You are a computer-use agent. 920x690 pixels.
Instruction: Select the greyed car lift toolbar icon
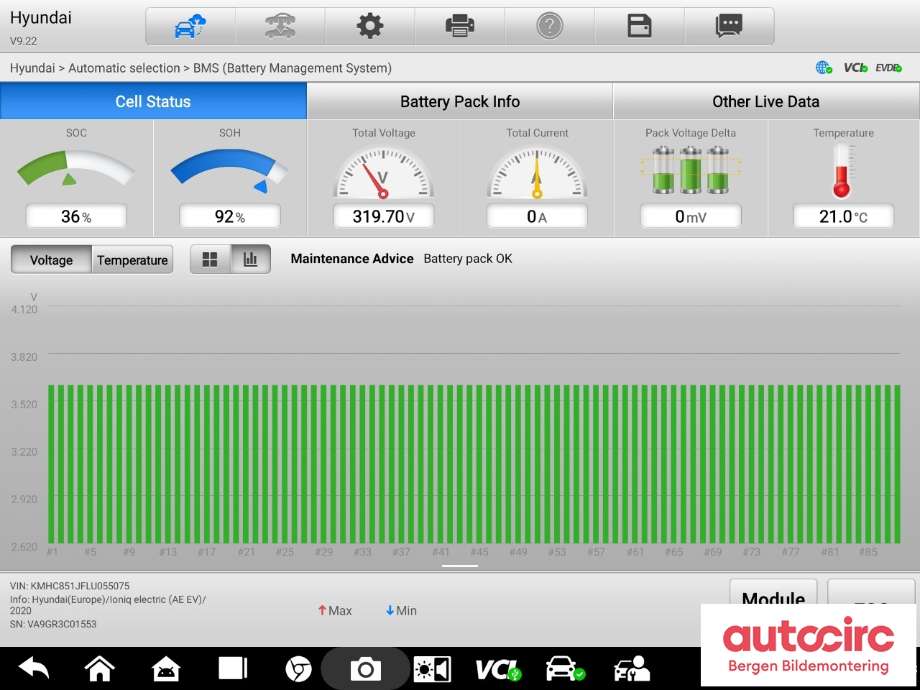point(280,26)
